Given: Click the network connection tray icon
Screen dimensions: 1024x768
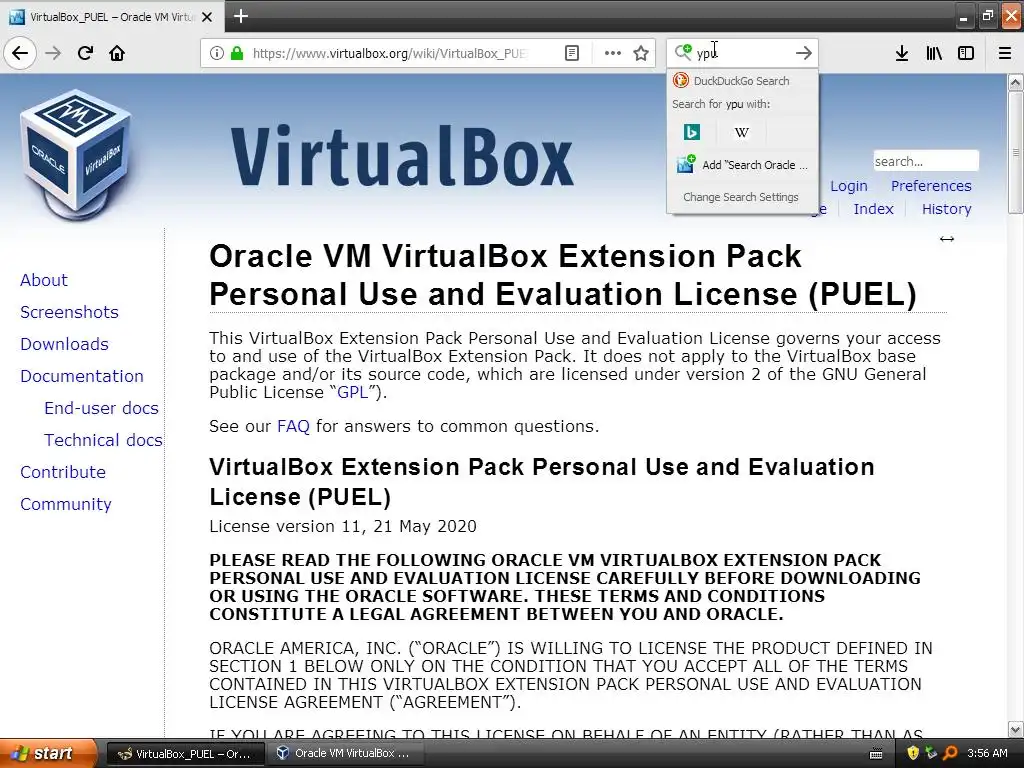Looking at the screenshot, I should 931,754.
